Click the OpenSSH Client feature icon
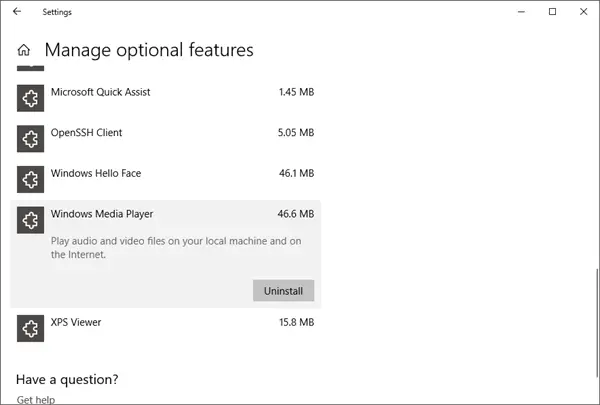Viewport: 600px width, 405px height. (31, 138)
